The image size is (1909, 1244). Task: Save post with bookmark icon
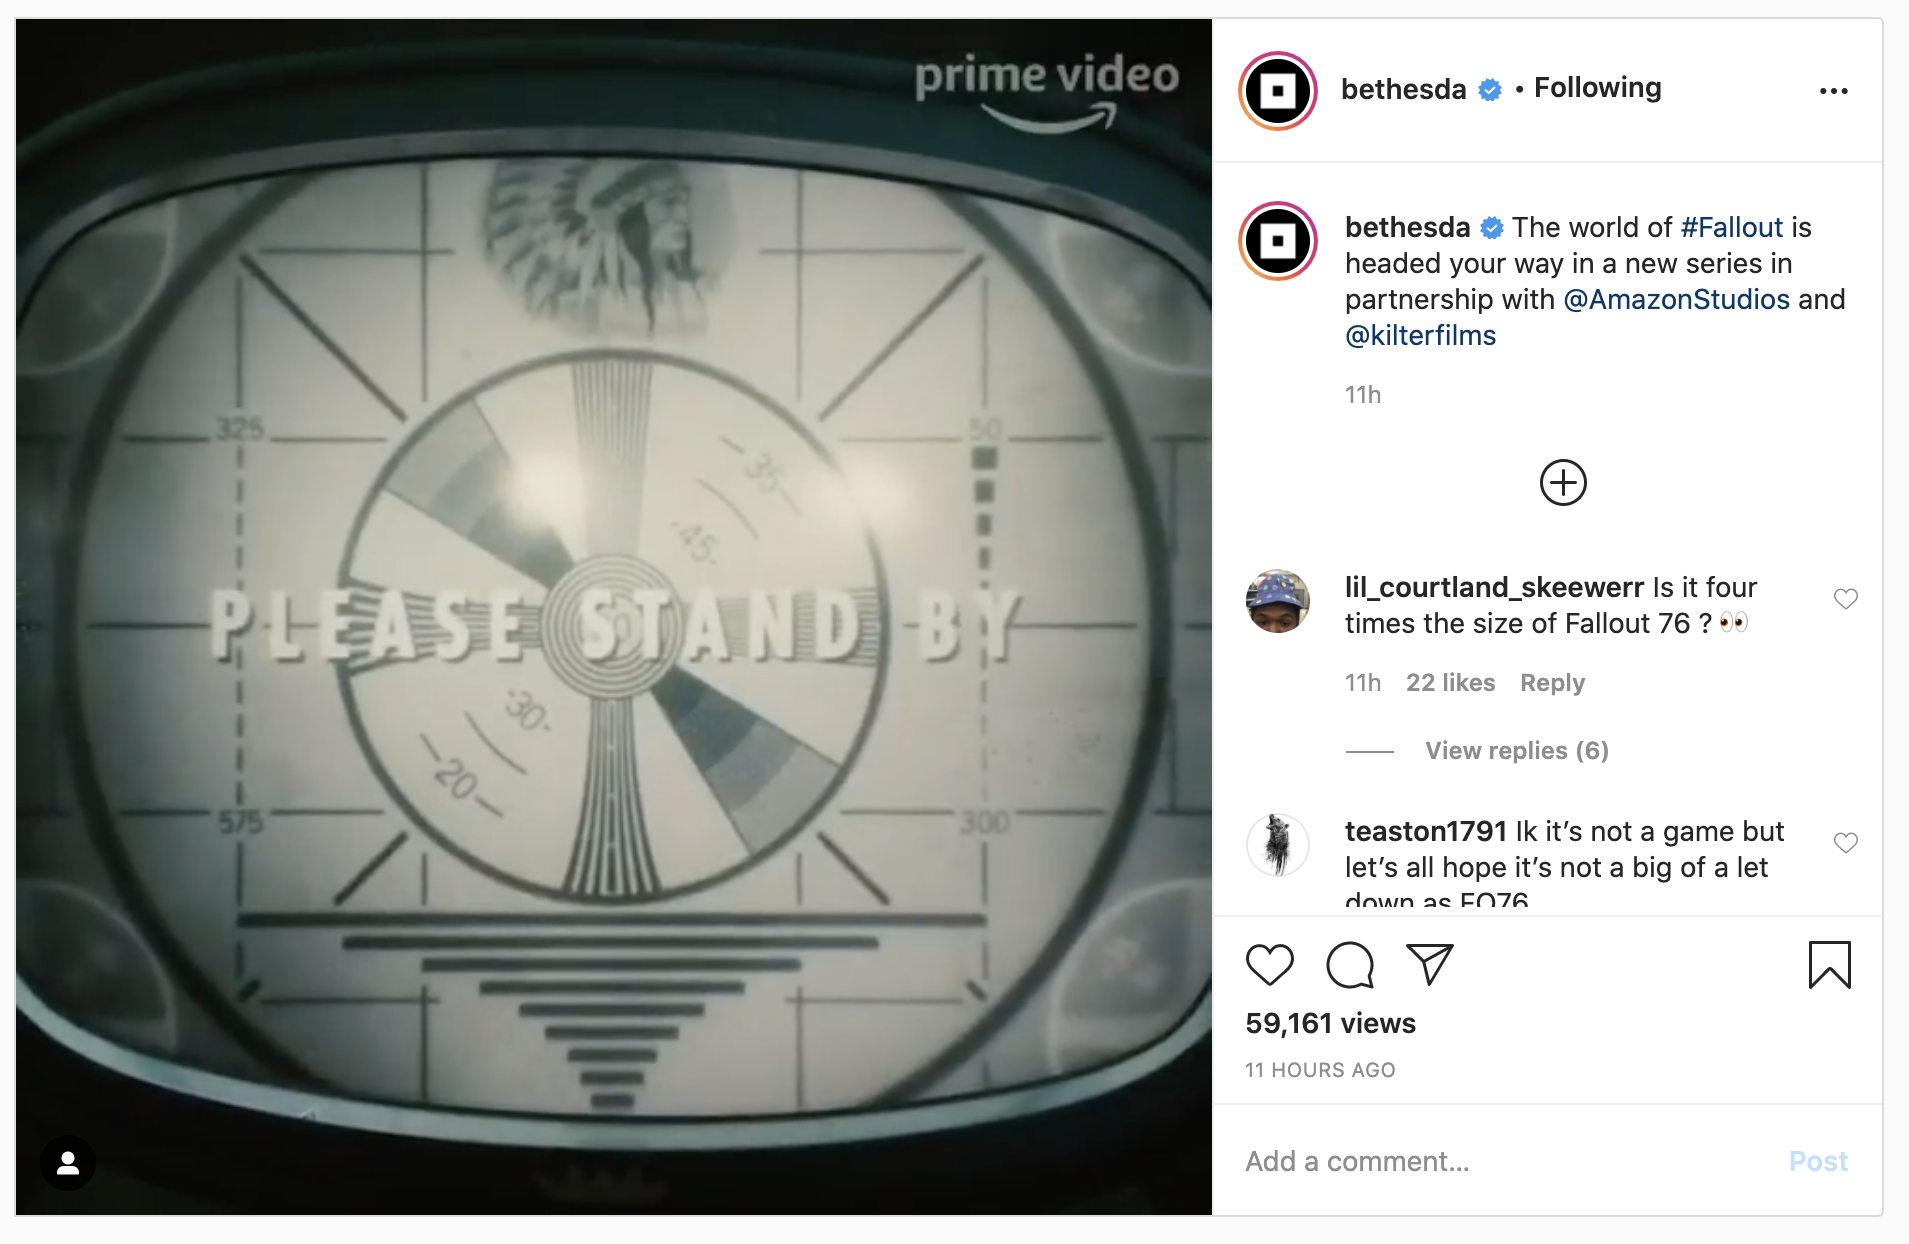[x=1830, y=965]
